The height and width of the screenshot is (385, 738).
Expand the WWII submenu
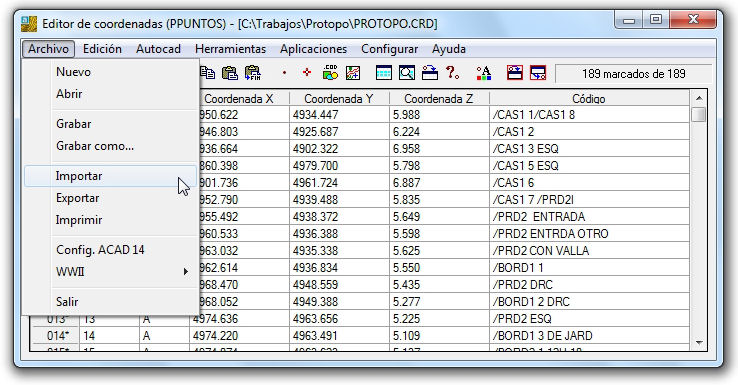(111, 272)
